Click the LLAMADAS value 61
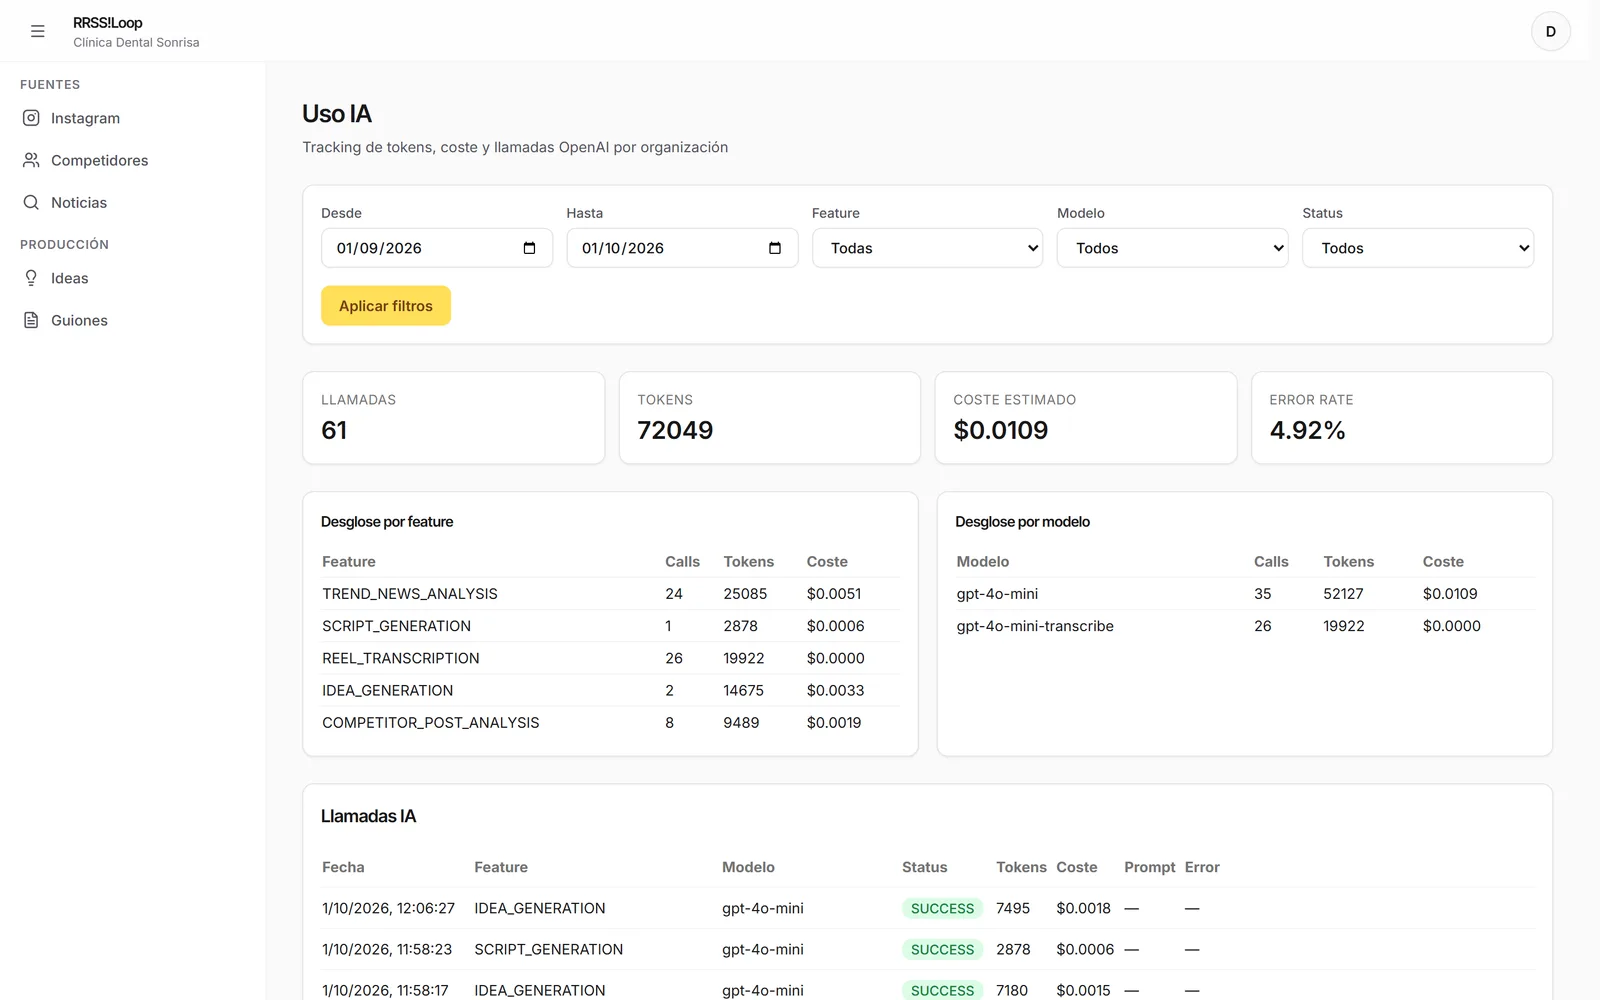1600x1000 pixels. click(334, 430)
